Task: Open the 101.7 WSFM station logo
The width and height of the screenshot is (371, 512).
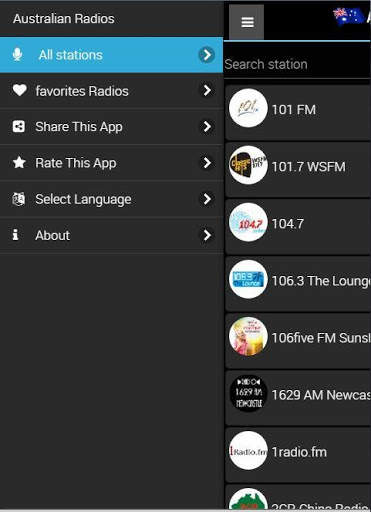Action: coord(248,165)
